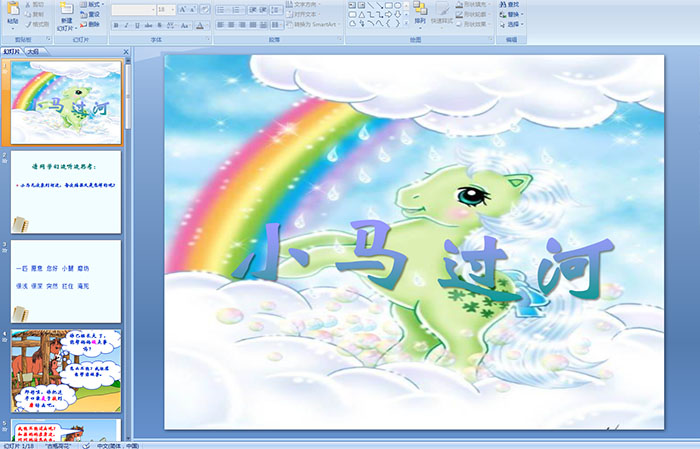Image resolution: width=700 pixels, height=449 pixels.
Task: Click the spell check status bar icon
Action: pyautogui.click(x=86, y=445)
